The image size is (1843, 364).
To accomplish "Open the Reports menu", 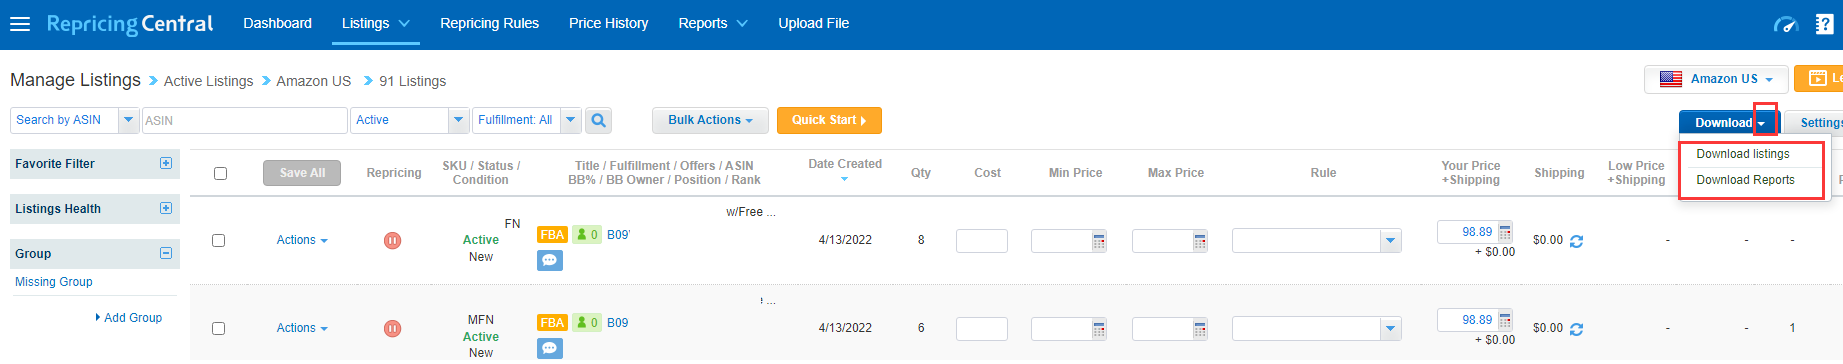I will click(712, 23).
